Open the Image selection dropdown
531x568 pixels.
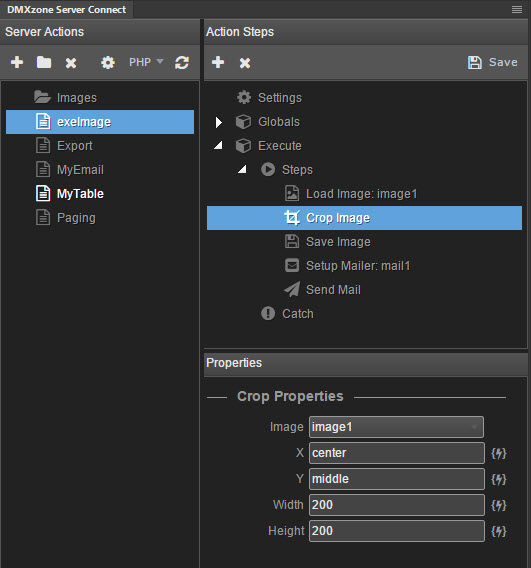coord(396,427)
